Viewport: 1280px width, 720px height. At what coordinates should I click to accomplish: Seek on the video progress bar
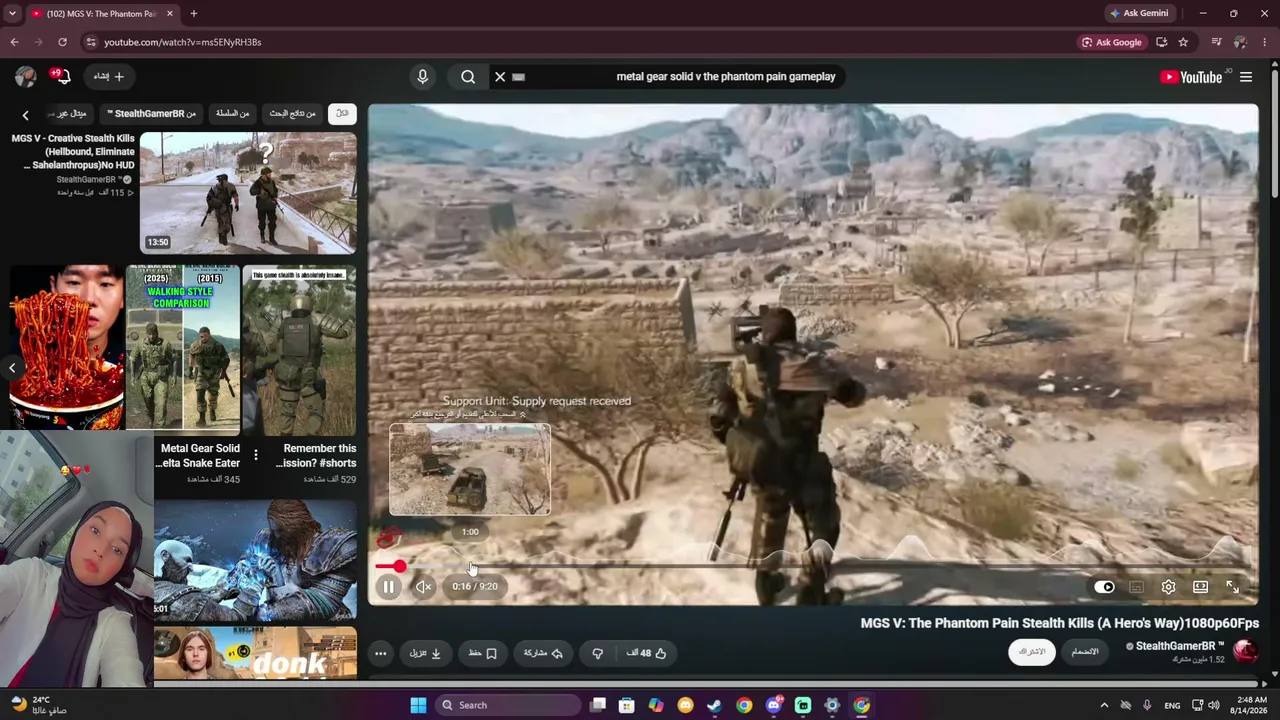coord(814,567)
